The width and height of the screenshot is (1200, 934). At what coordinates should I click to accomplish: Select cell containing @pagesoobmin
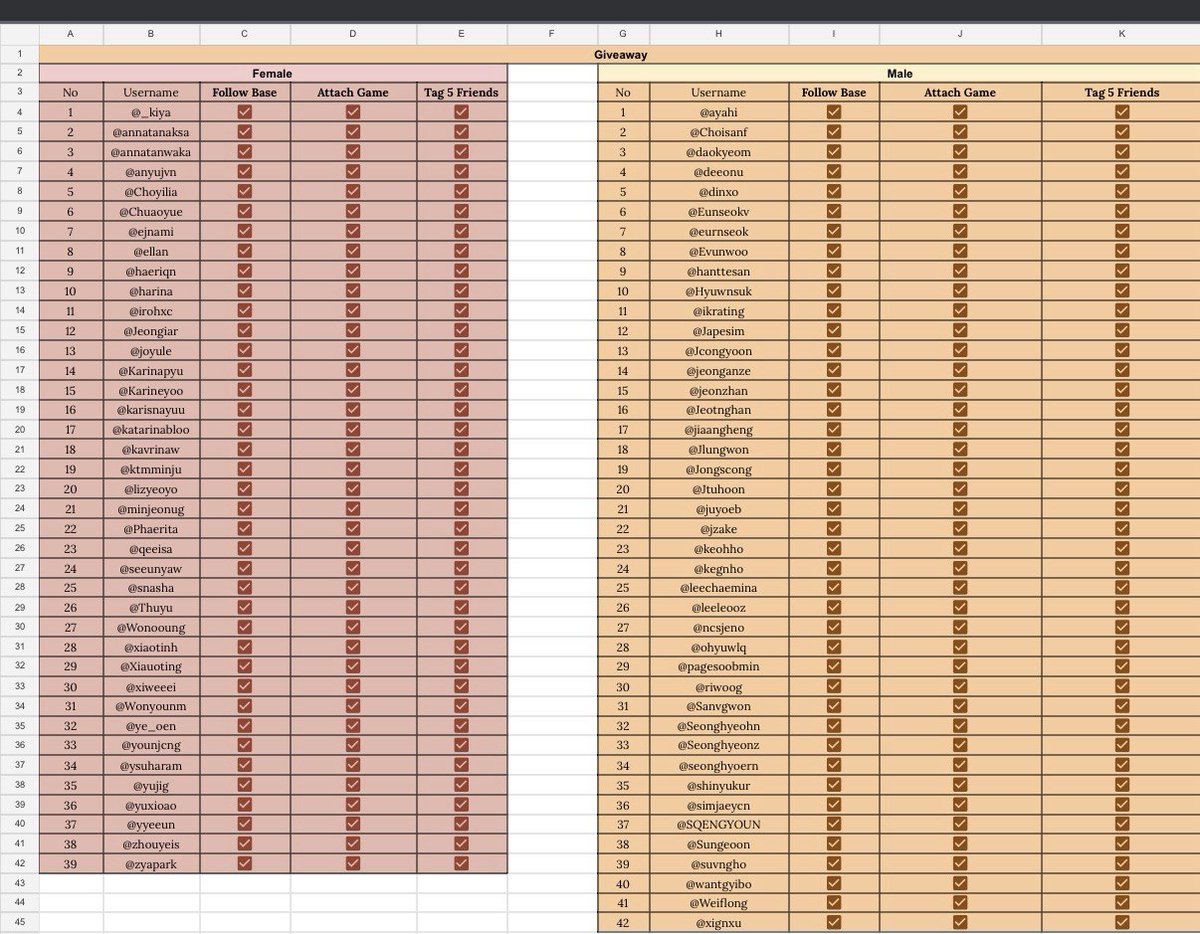pos(718,666)
